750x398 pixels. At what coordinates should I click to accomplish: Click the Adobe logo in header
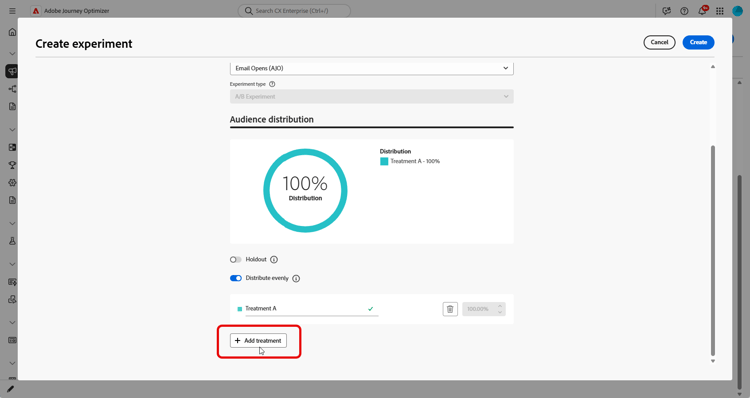[x=36, y=11]
